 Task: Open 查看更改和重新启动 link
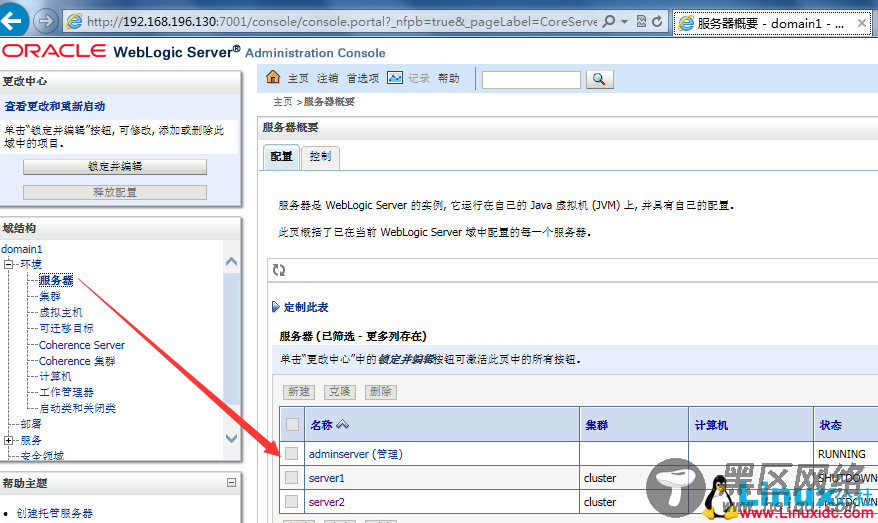tap(55, 106)
